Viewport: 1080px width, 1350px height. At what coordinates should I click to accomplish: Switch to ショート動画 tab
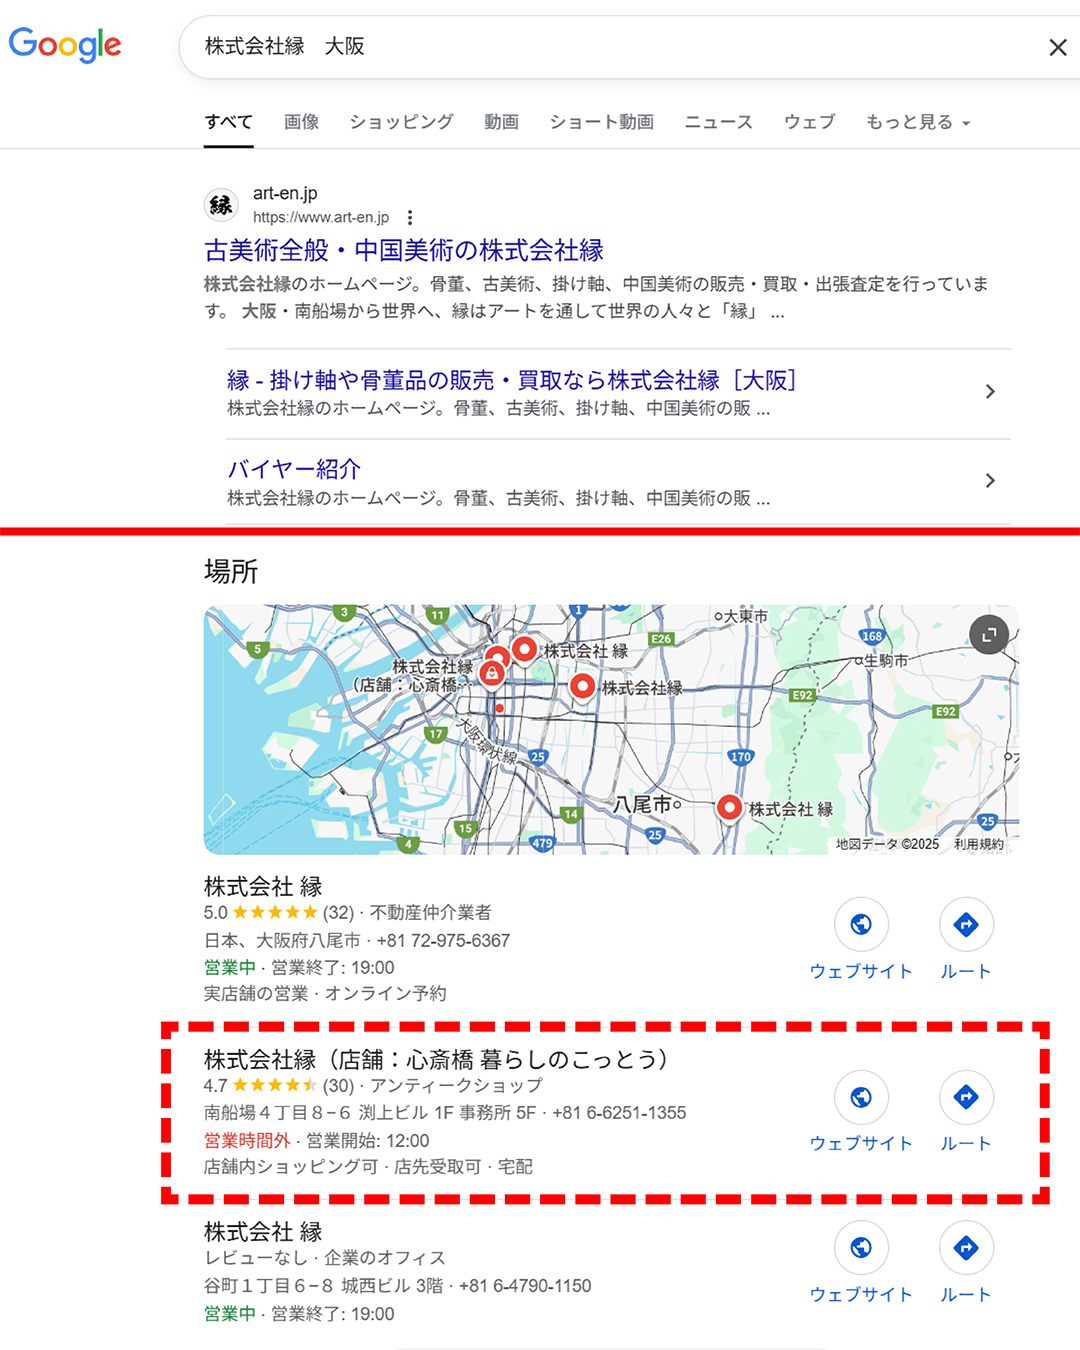click(x=601, y=122)
